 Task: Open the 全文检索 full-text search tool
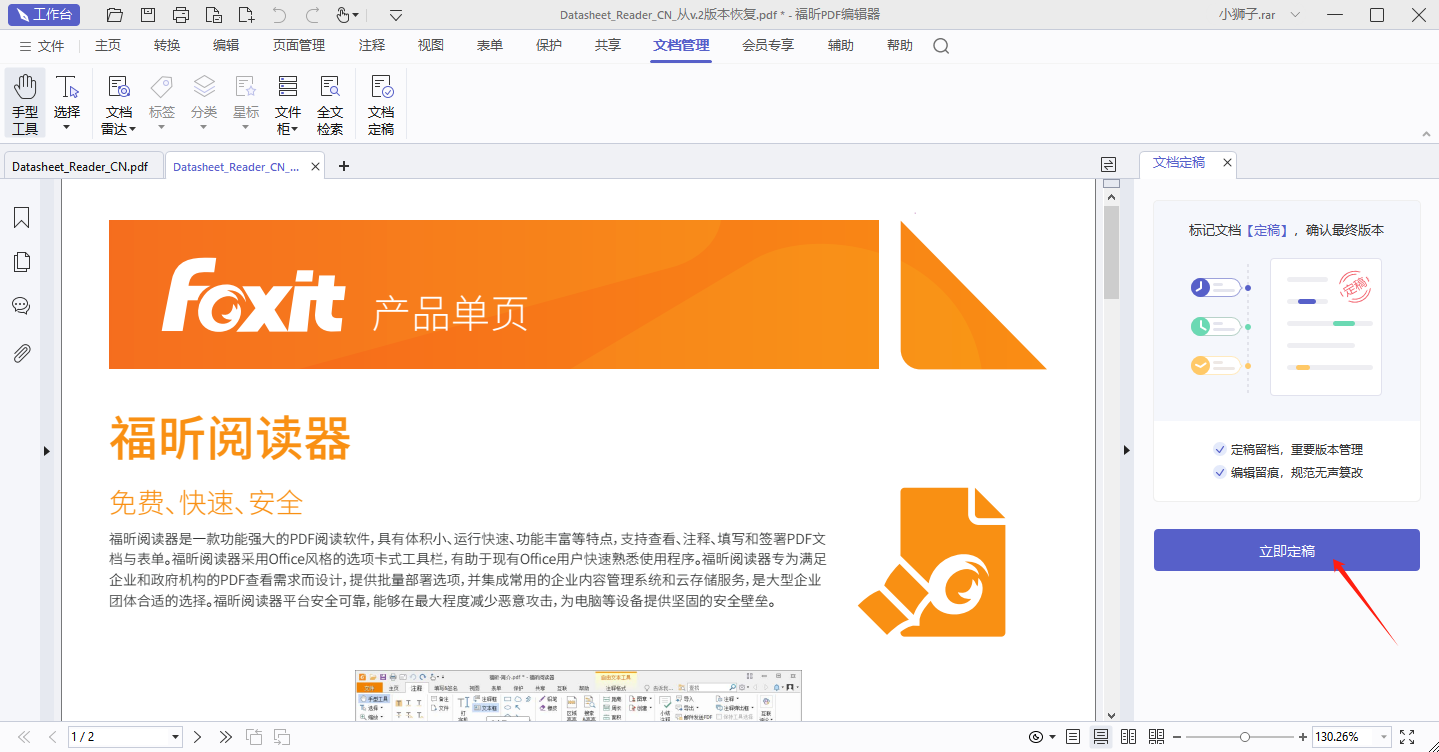[x=330, y=103]
